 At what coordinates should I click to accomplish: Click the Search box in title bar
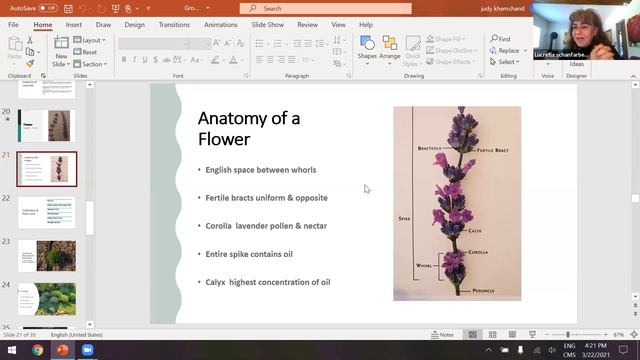325,8
